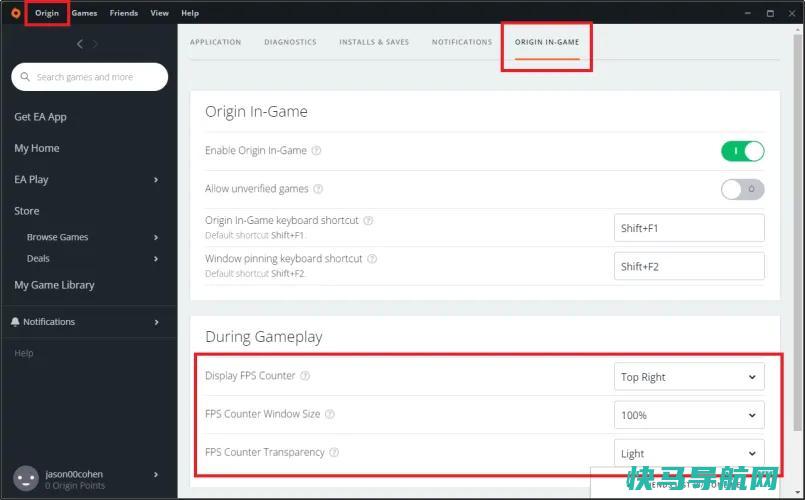Screen dimensions: 805x500
Task: Switch to the Diagnostics tab
Action: tap(291, 42)
